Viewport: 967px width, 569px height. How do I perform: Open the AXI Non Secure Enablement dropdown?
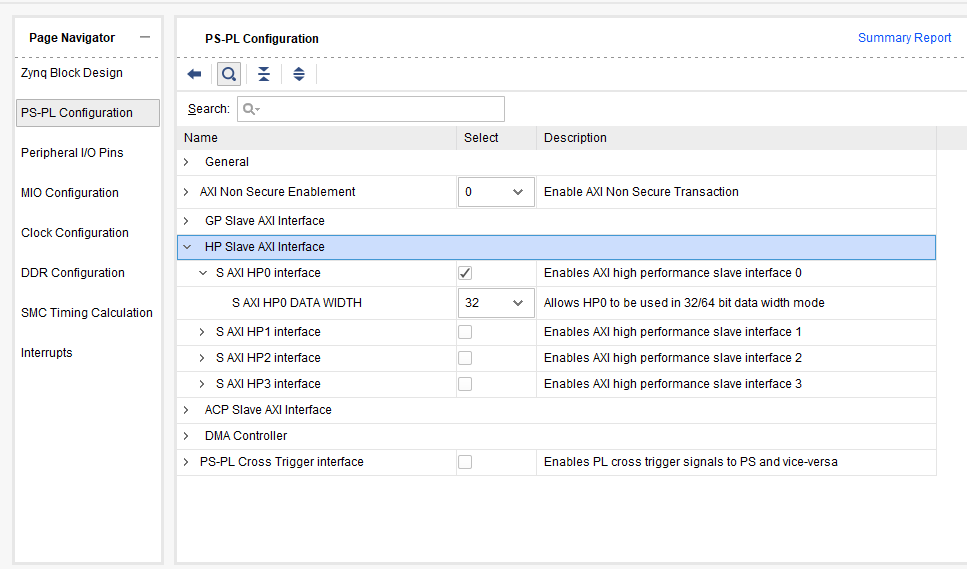click(x=496, y=192)
